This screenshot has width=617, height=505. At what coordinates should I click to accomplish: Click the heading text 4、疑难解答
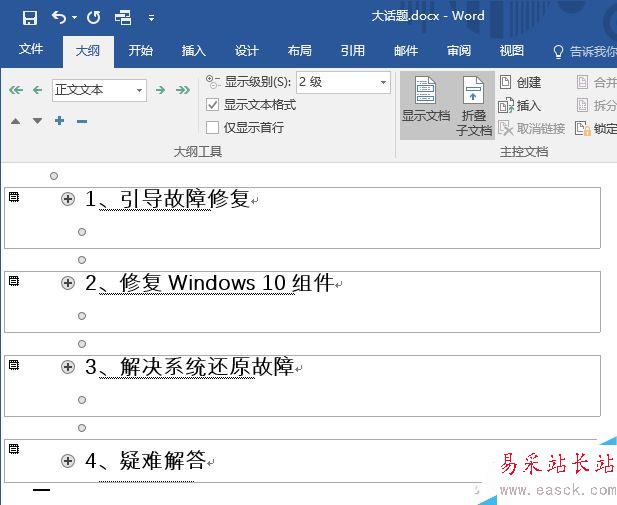click(146, 461)
